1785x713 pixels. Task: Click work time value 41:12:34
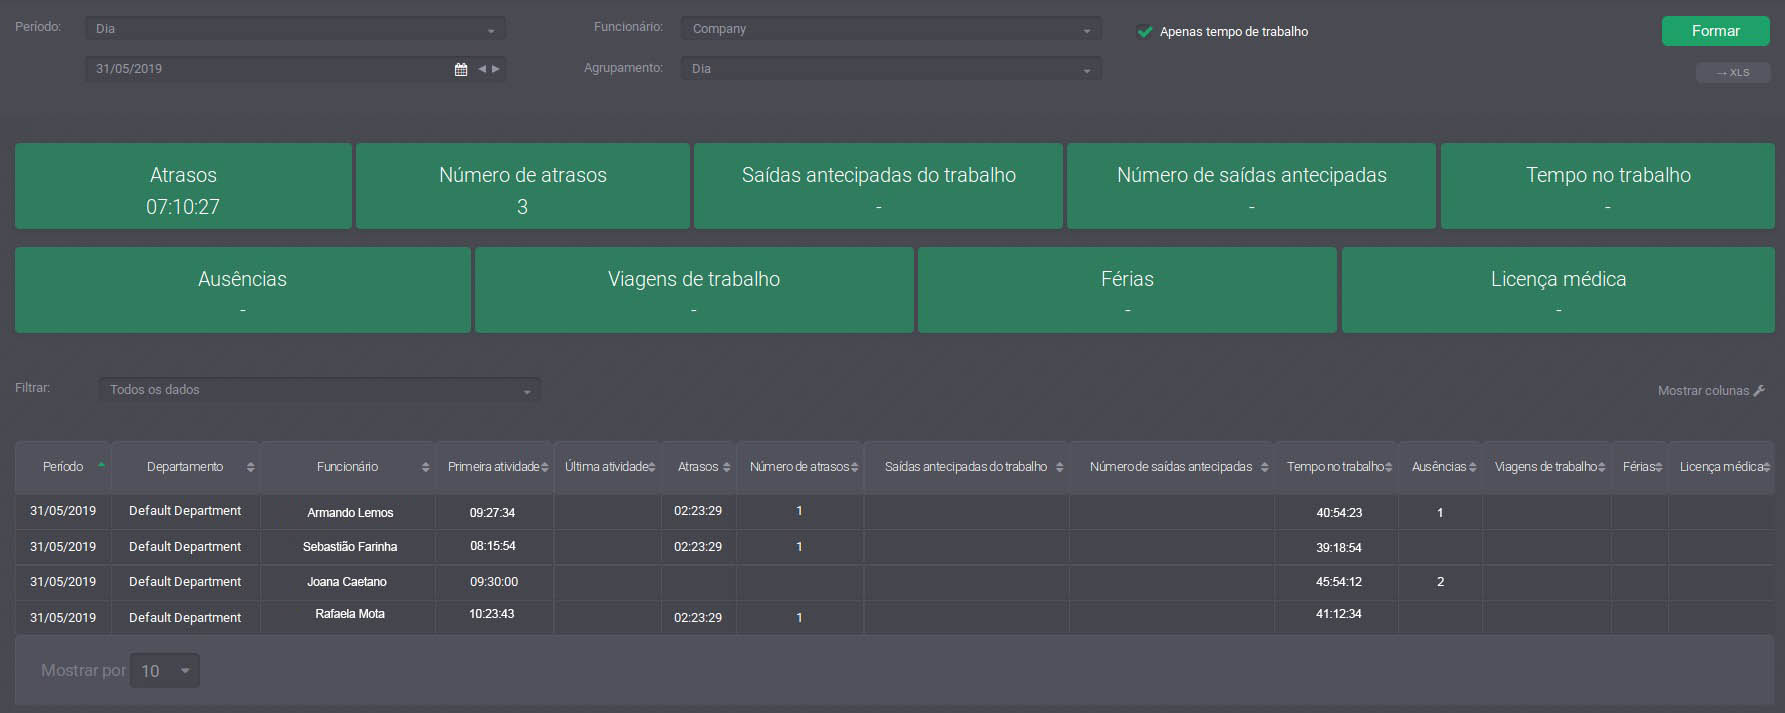pos(1339,614)
